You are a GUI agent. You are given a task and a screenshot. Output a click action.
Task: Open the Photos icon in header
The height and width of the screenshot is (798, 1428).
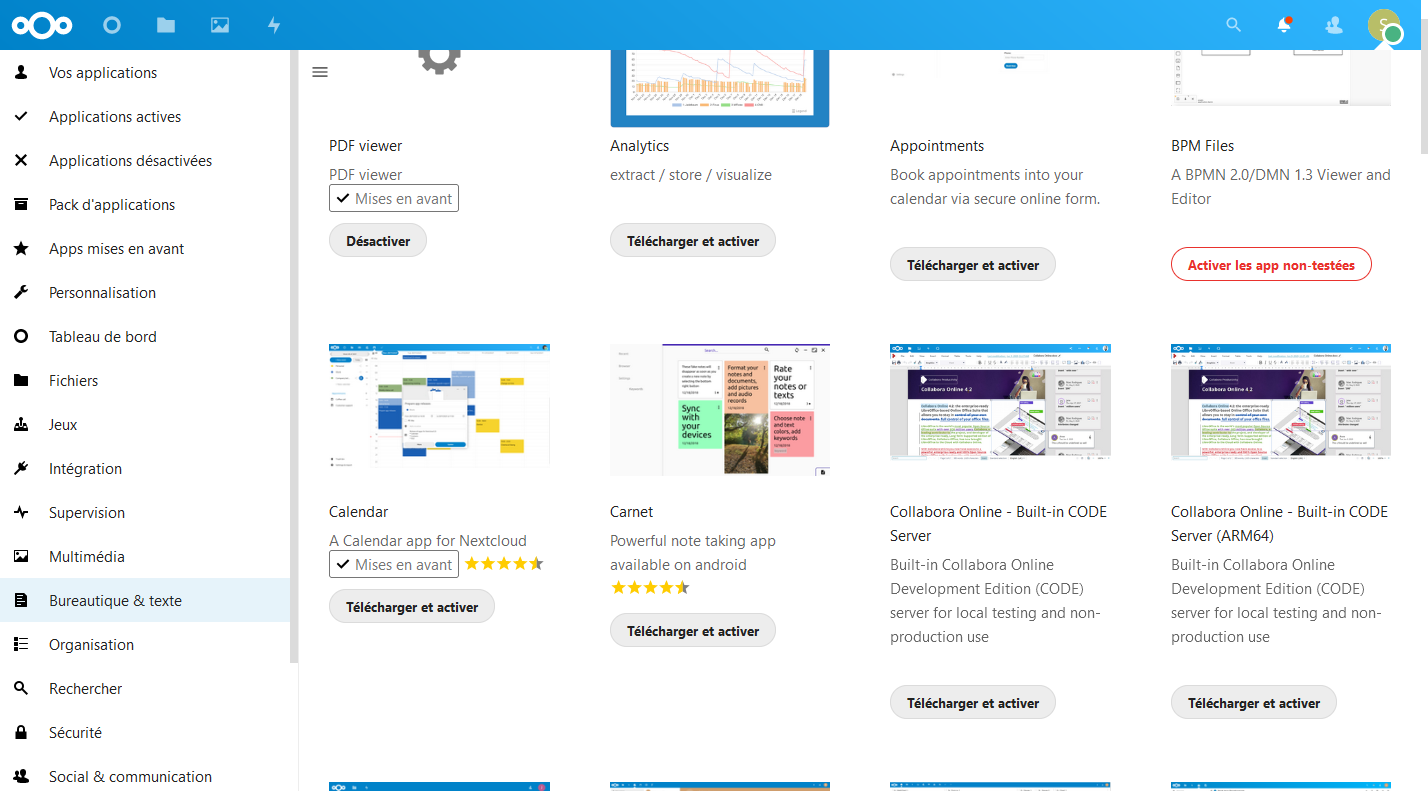coord(220,25)
